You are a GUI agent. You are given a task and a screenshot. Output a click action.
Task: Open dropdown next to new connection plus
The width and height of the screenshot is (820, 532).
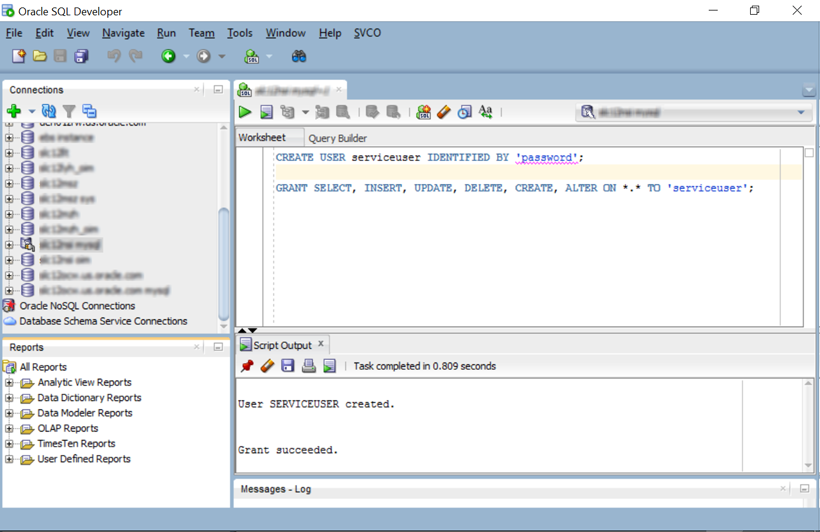coord(31,111)
